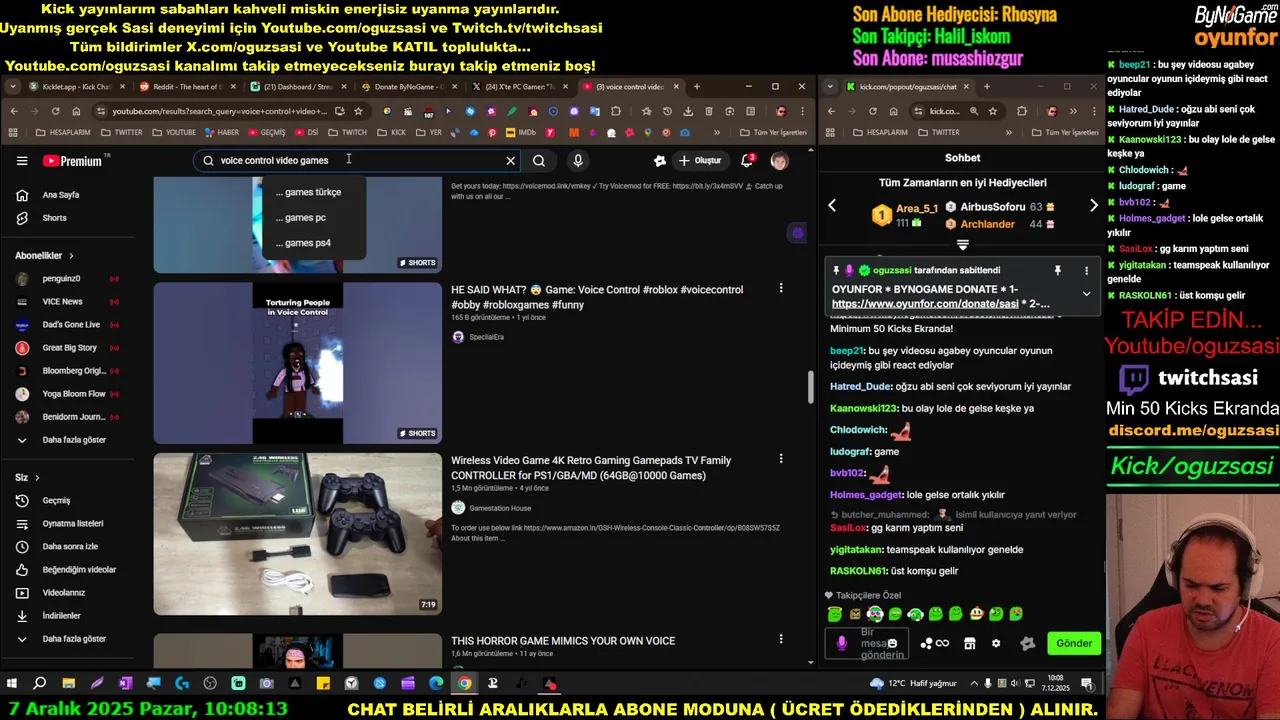Open Beğendiğim videolar in sidebar

(x=66, y=570)
